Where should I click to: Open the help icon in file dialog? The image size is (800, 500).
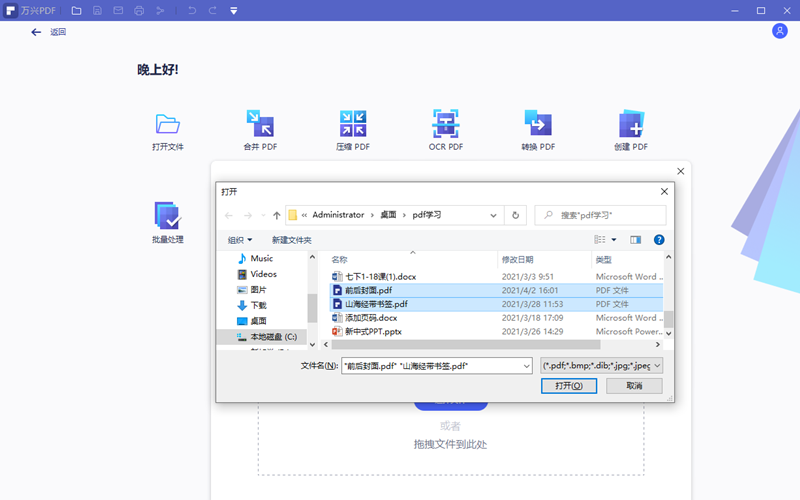[659, 240]
